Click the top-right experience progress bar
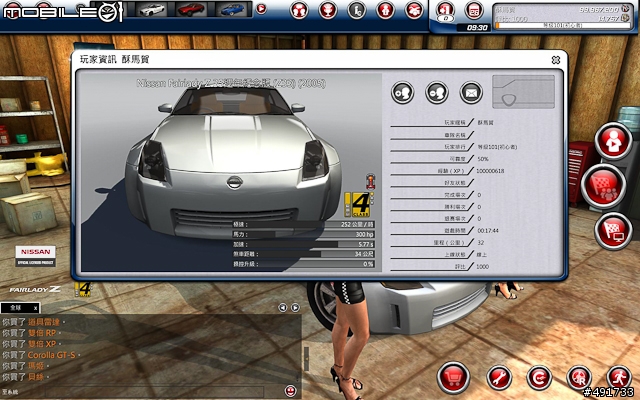640x400 pixels. 562,26
